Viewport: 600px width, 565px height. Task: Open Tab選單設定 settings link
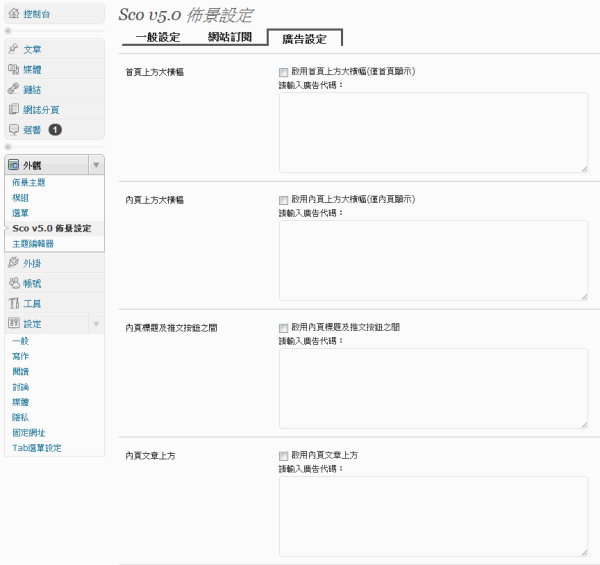(37, 448)
